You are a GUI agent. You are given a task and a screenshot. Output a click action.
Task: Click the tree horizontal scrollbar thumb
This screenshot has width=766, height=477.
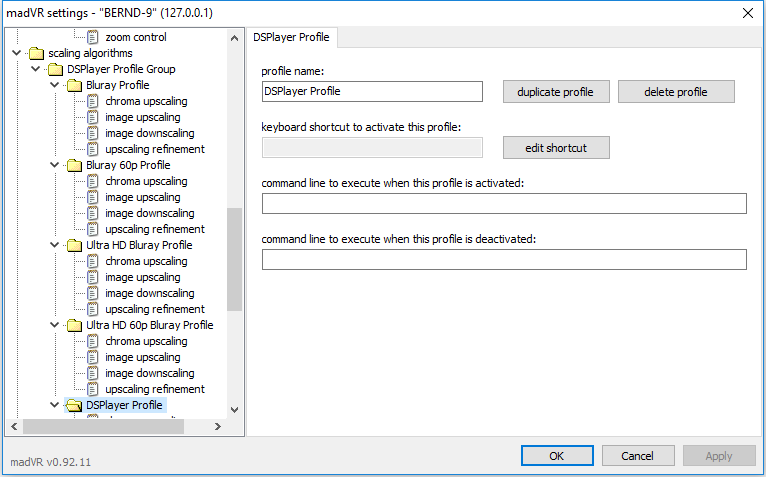[104, 427]
